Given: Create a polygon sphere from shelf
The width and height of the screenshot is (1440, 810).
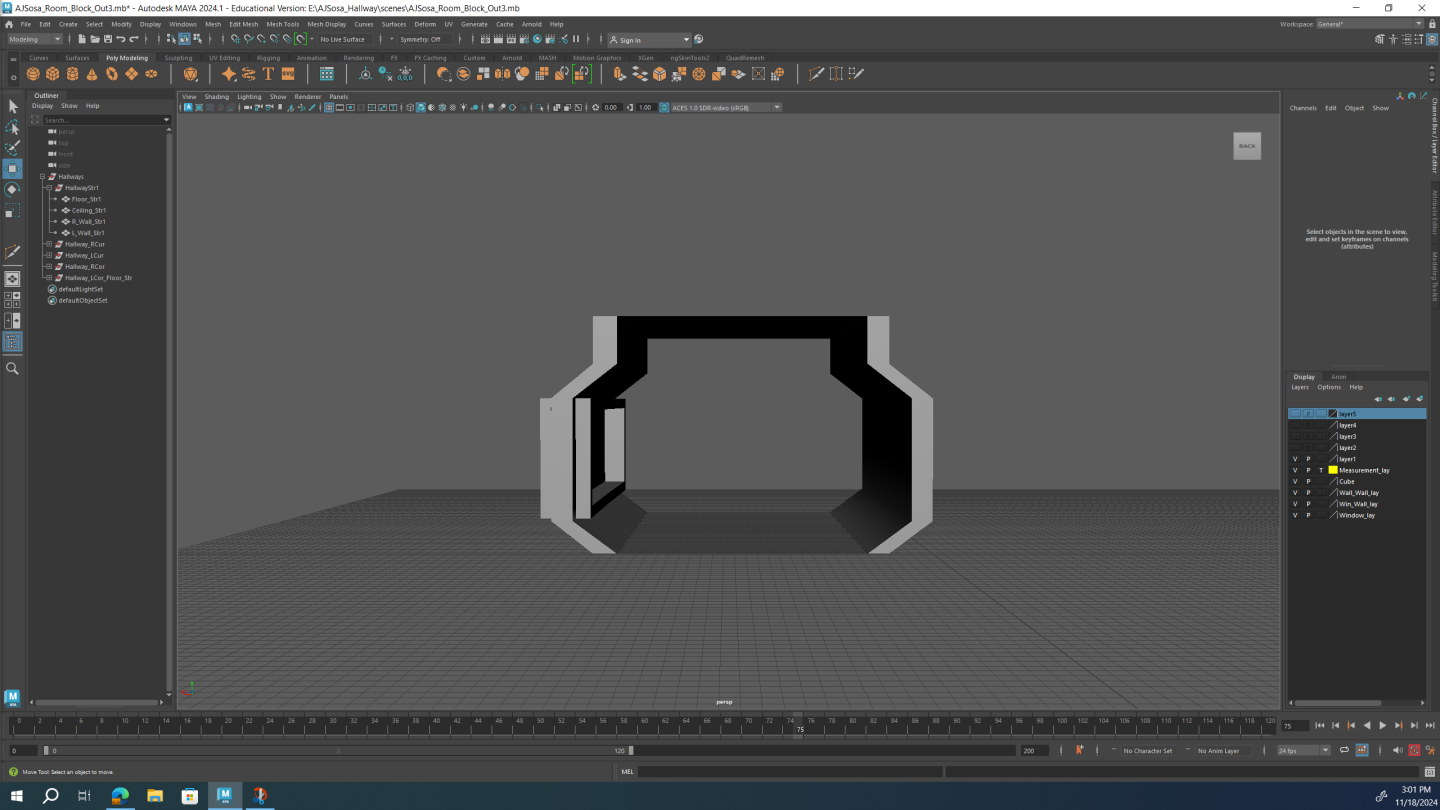Looking at the screenshot, I should point(33,74).
